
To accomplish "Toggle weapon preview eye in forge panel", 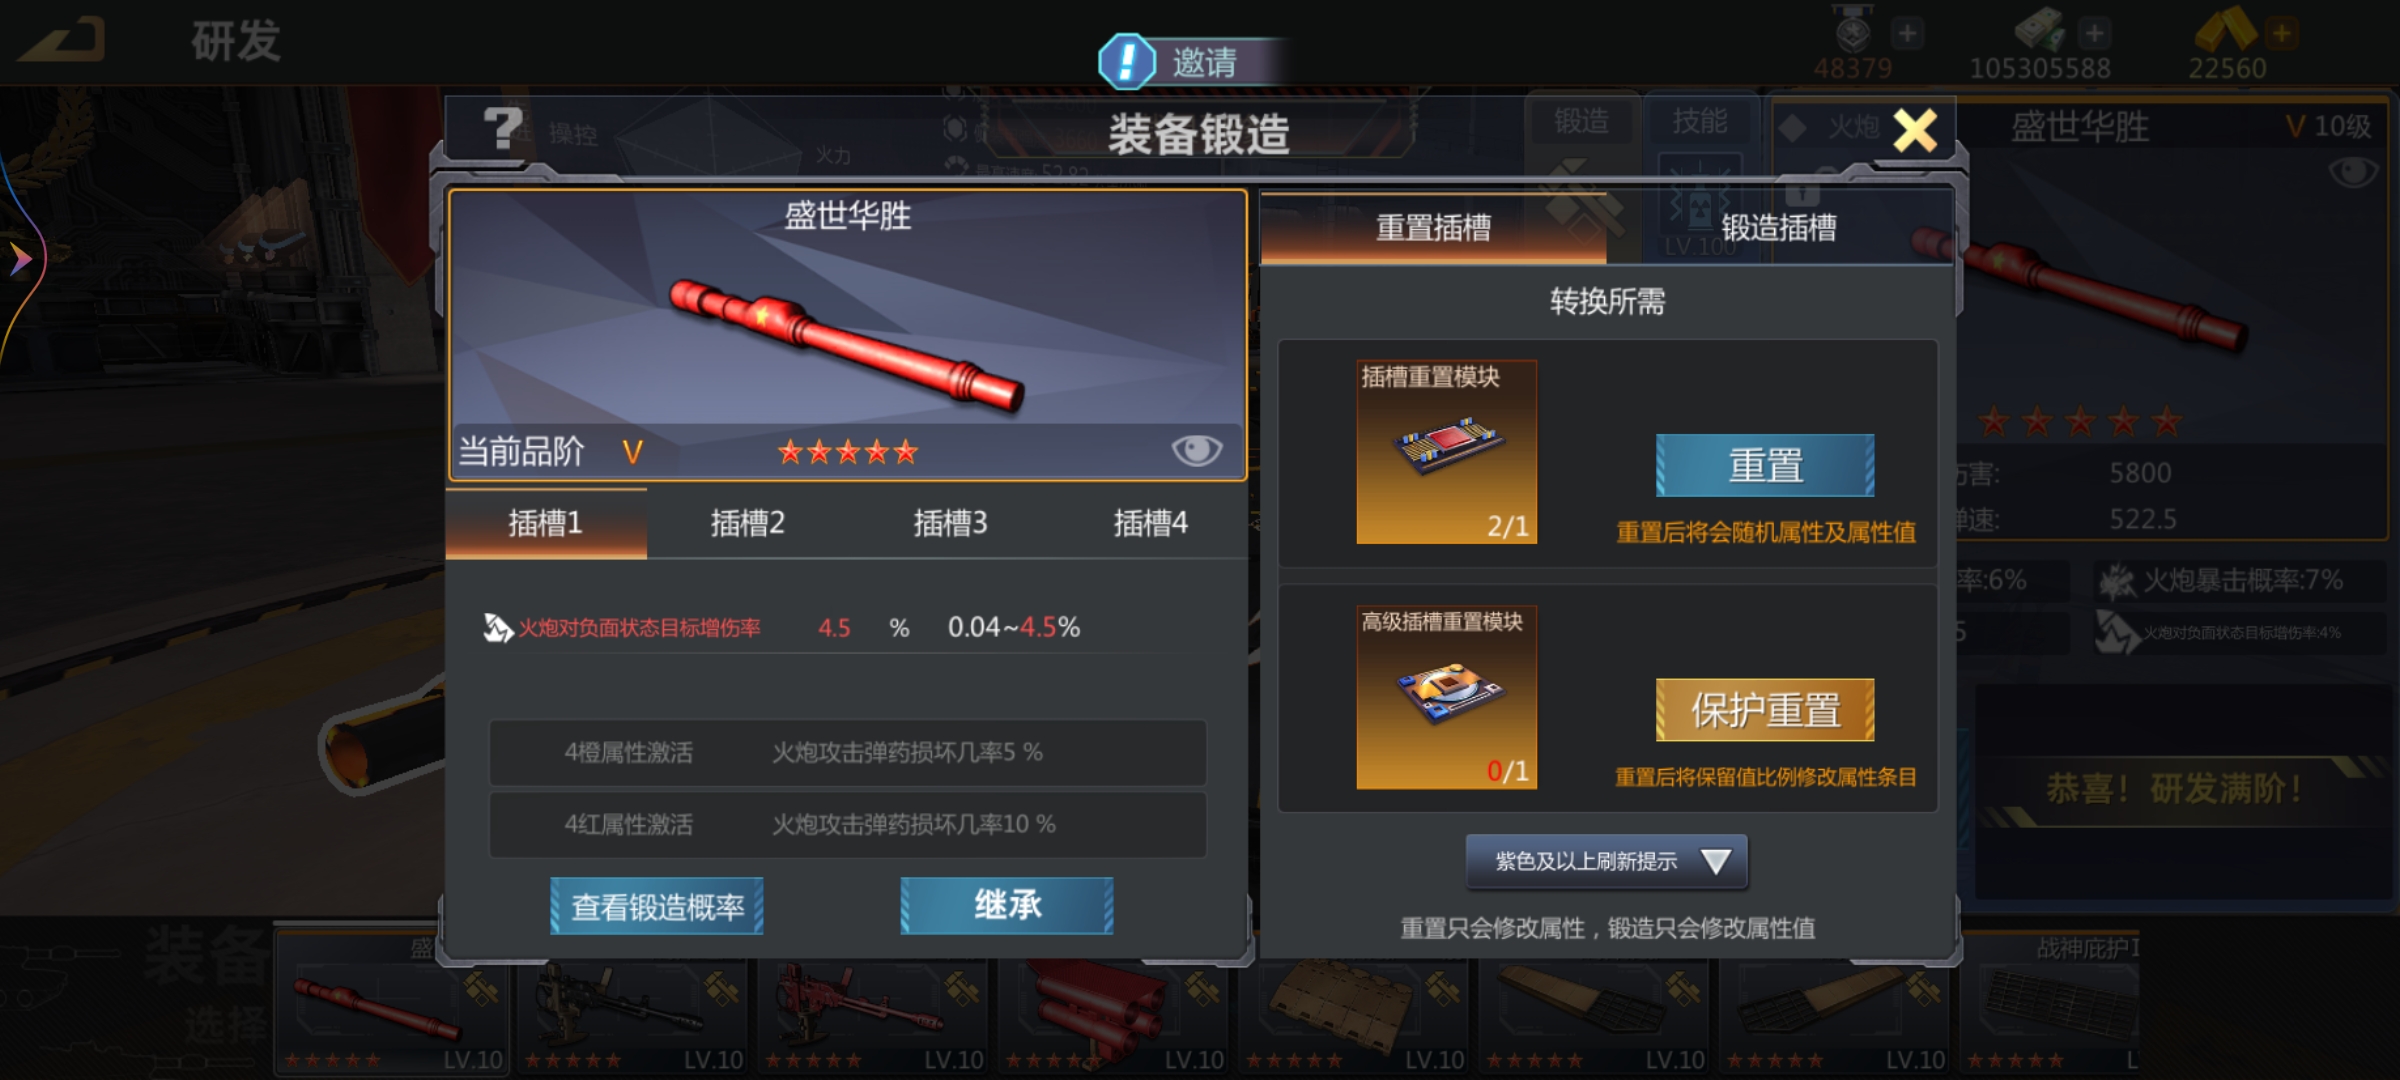I will tap(1196, 451).
